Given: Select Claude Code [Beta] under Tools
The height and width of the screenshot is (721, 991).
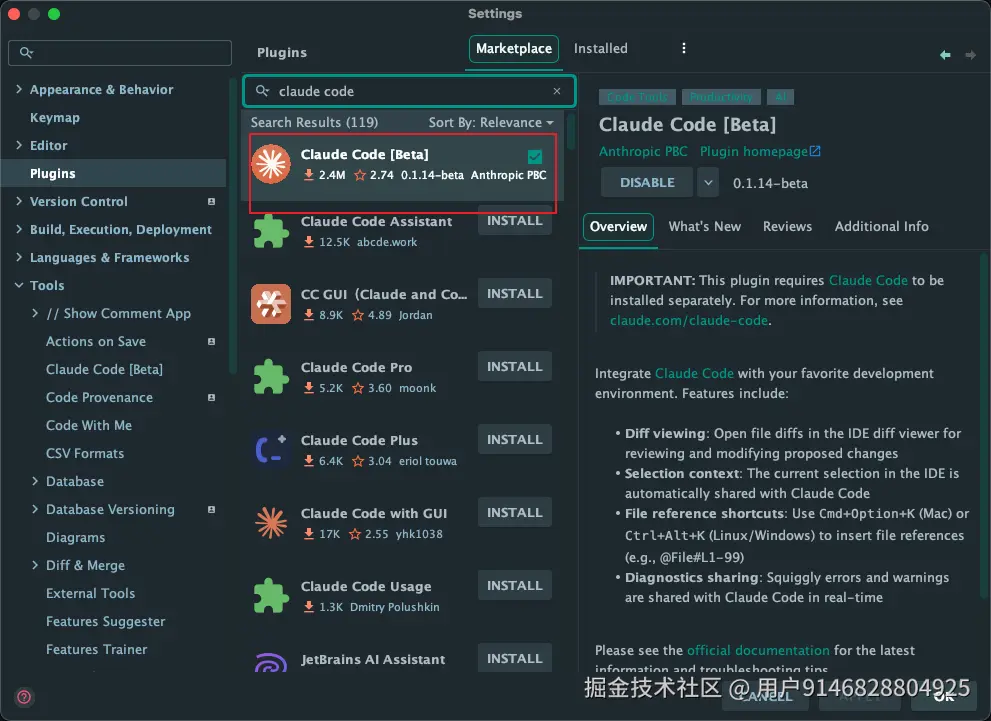Looking at the screenshot, I should pyautogui.click(x=104, y=370).
